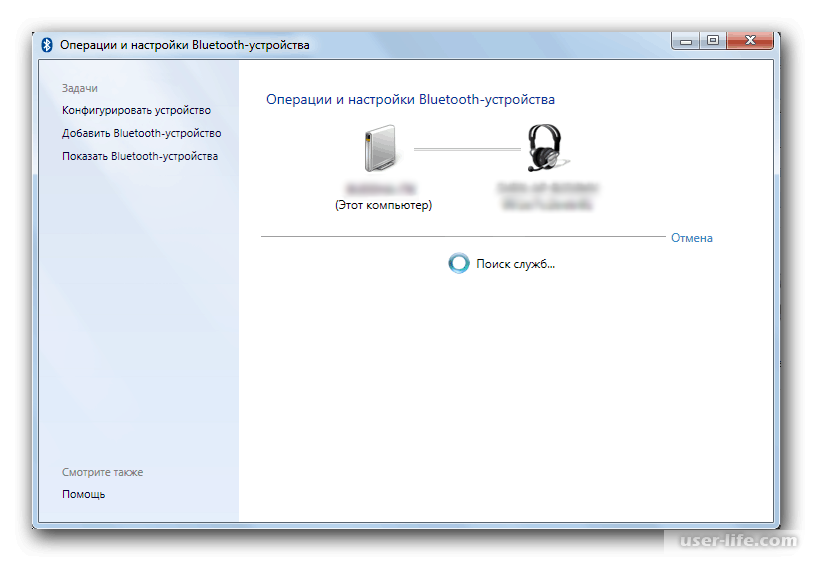Minimize the Bluetooth settings window

pos(686,41)
